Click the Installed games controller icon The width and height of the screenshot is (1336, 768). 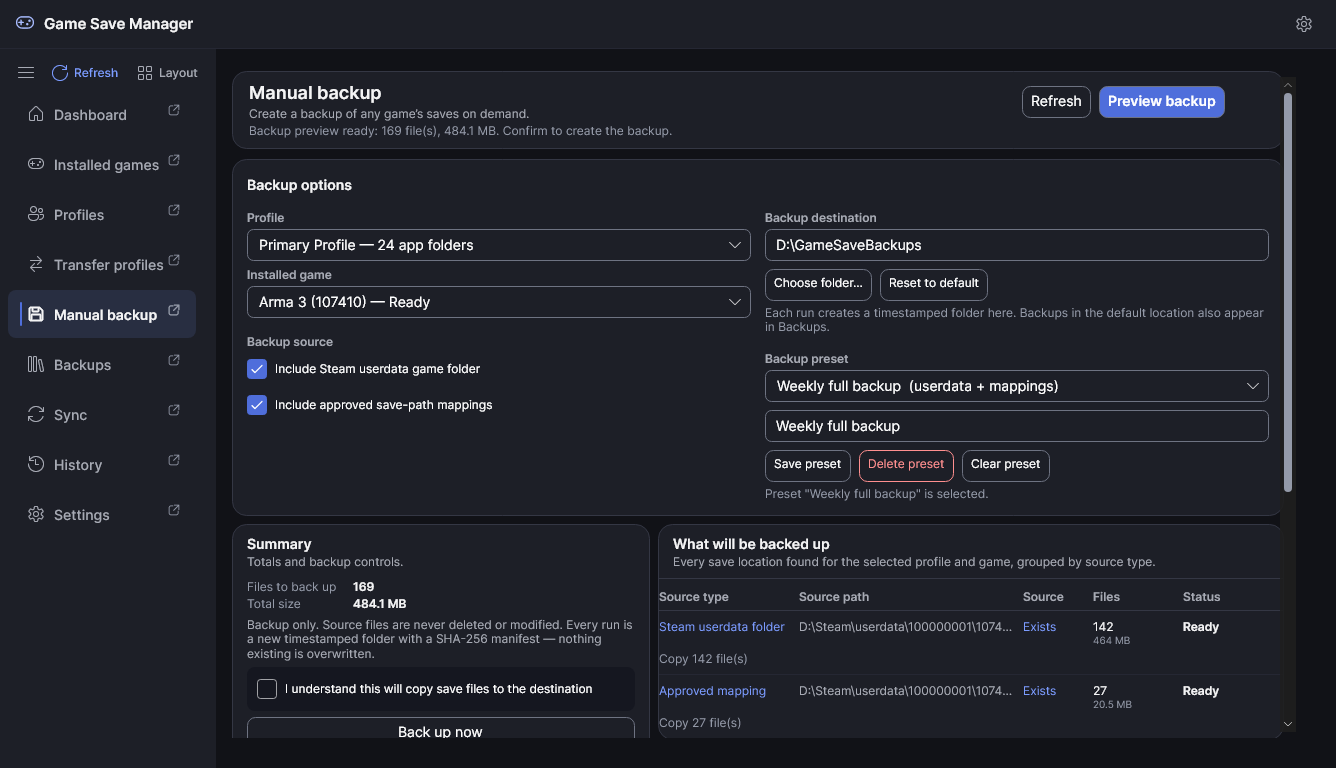pos(36,164)
